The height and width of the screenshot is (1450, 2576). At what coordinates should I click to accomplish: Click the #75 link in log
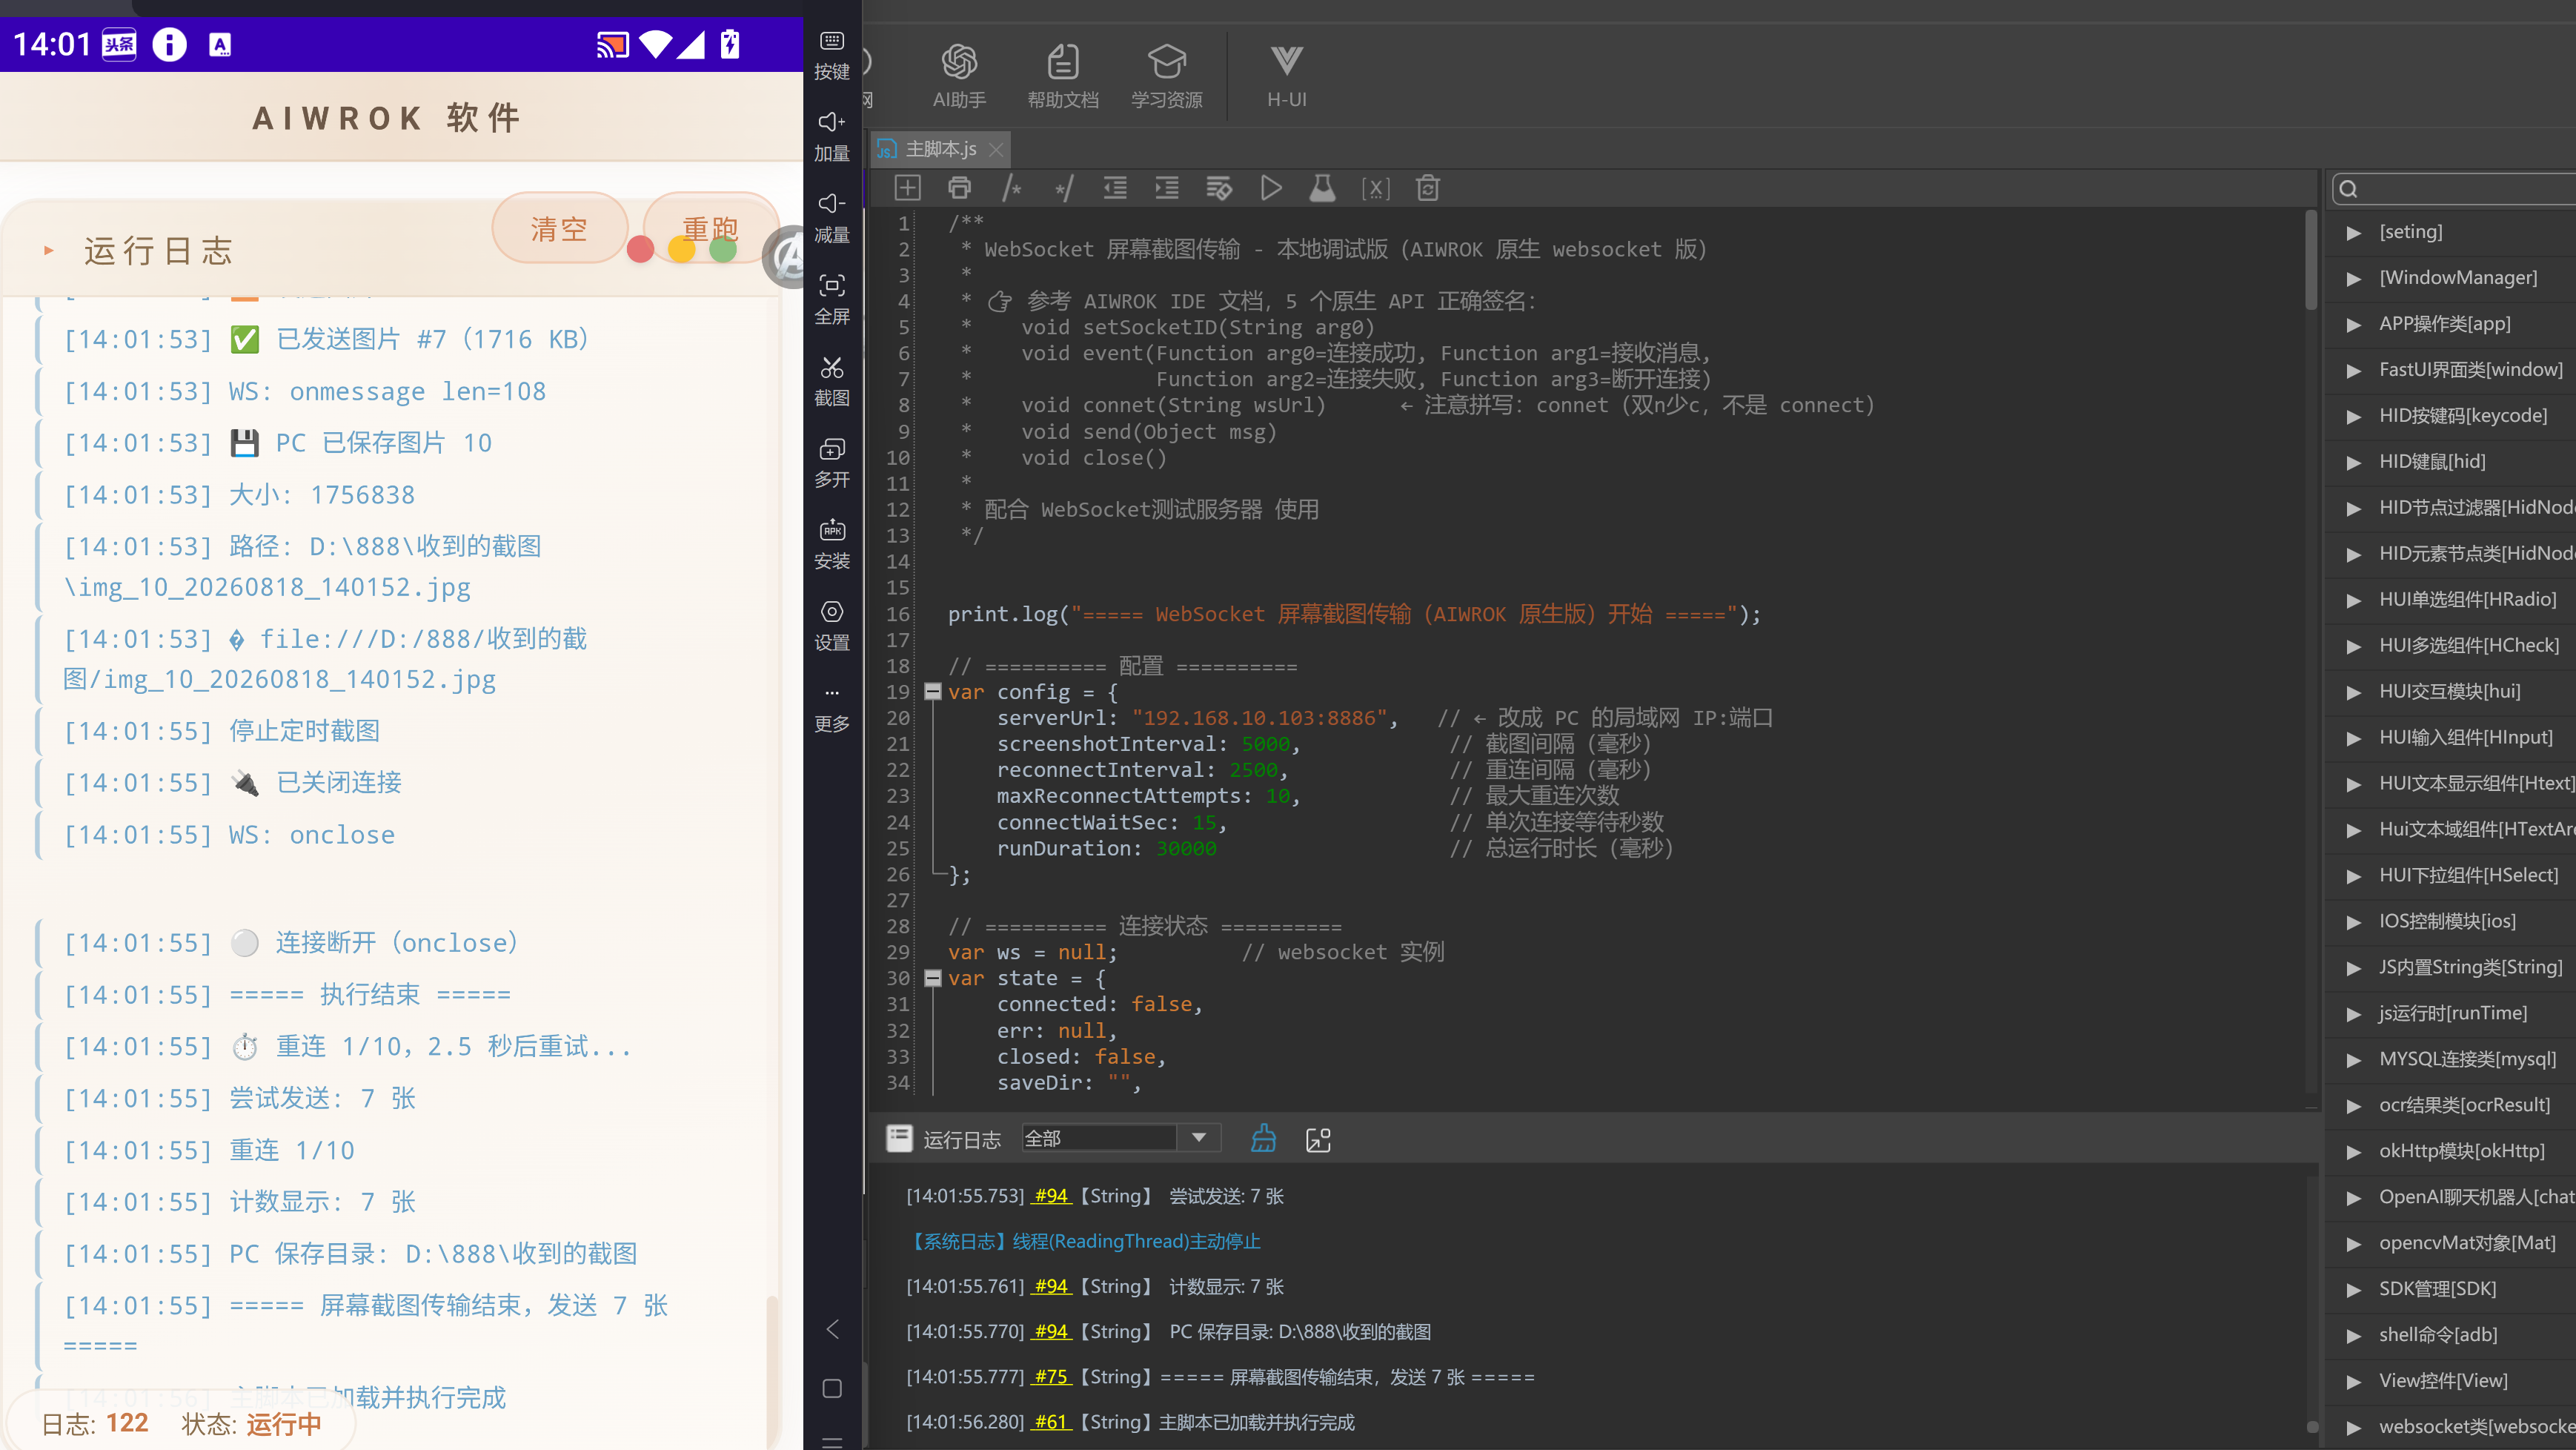(1050, 1377)
